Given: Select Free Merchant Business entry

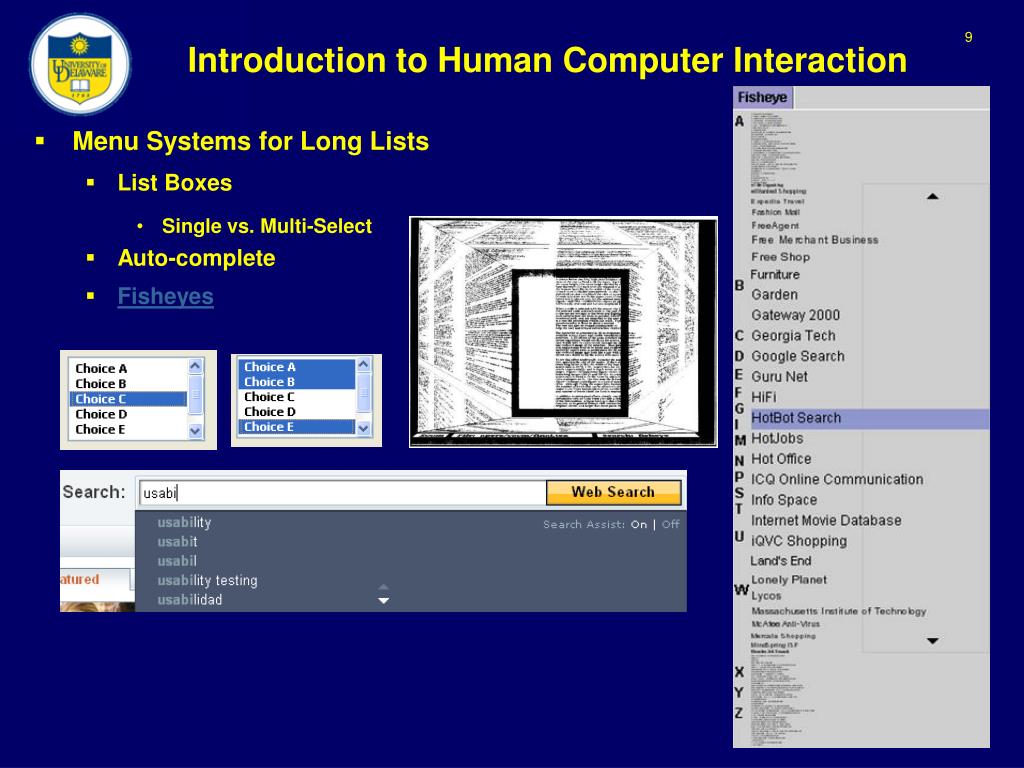Looking at the screenshot, I should point(814,240).
